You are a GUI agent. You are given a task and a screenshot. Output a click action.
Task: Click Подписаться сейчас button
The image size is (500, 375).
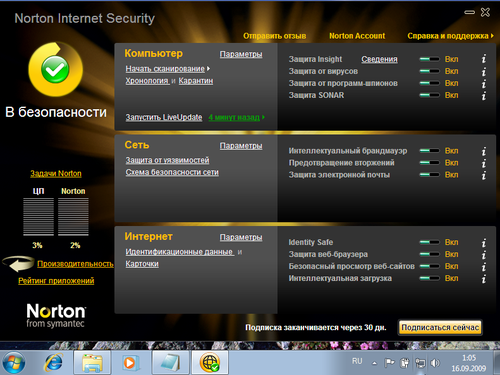point(440,327)
